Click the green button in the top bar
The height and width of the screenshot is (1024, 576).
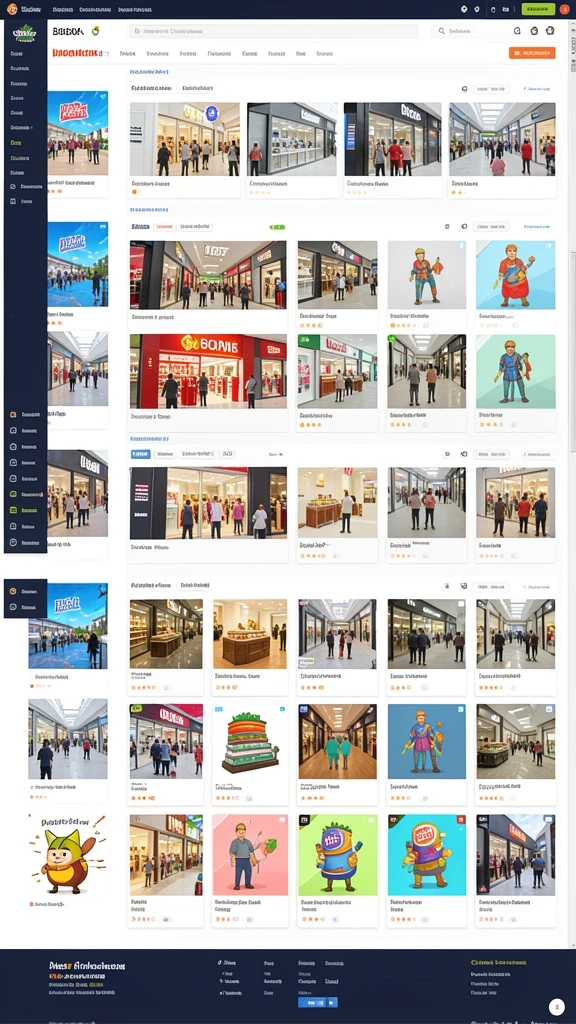pos(538,9)
